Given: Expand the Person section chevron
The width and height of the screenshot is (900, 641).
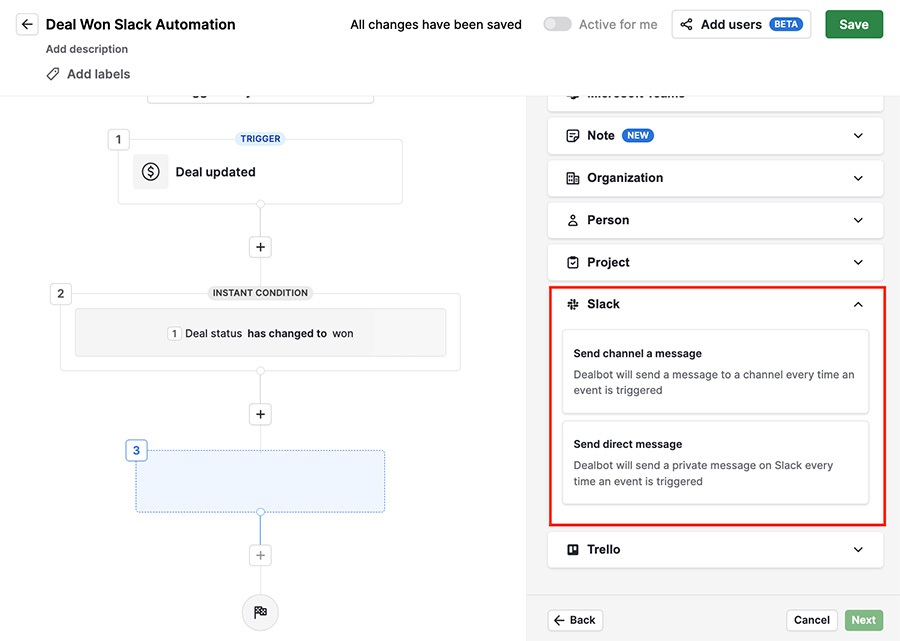Looking at the screenshot, I should coord(858,220).
